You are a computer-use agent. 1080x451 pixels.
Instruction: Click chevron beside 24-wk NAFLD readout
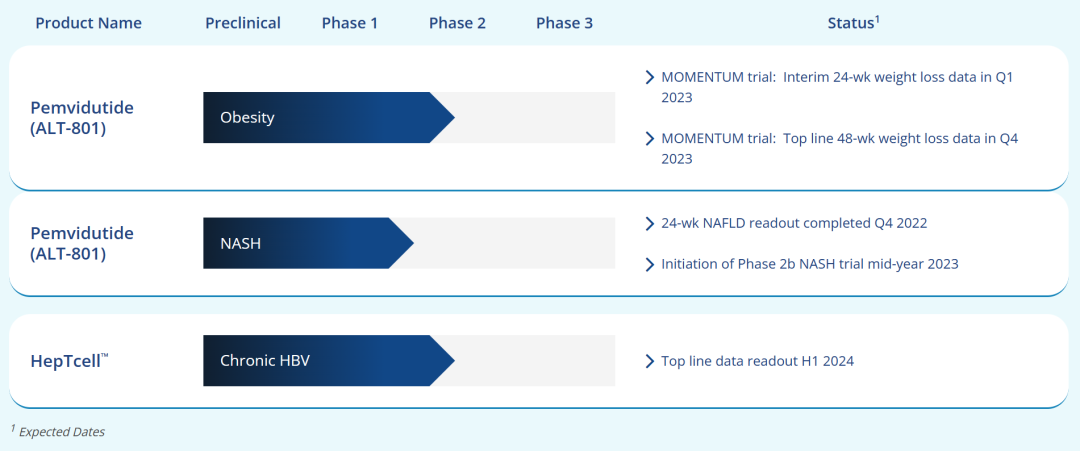click(x=651, y=223)
